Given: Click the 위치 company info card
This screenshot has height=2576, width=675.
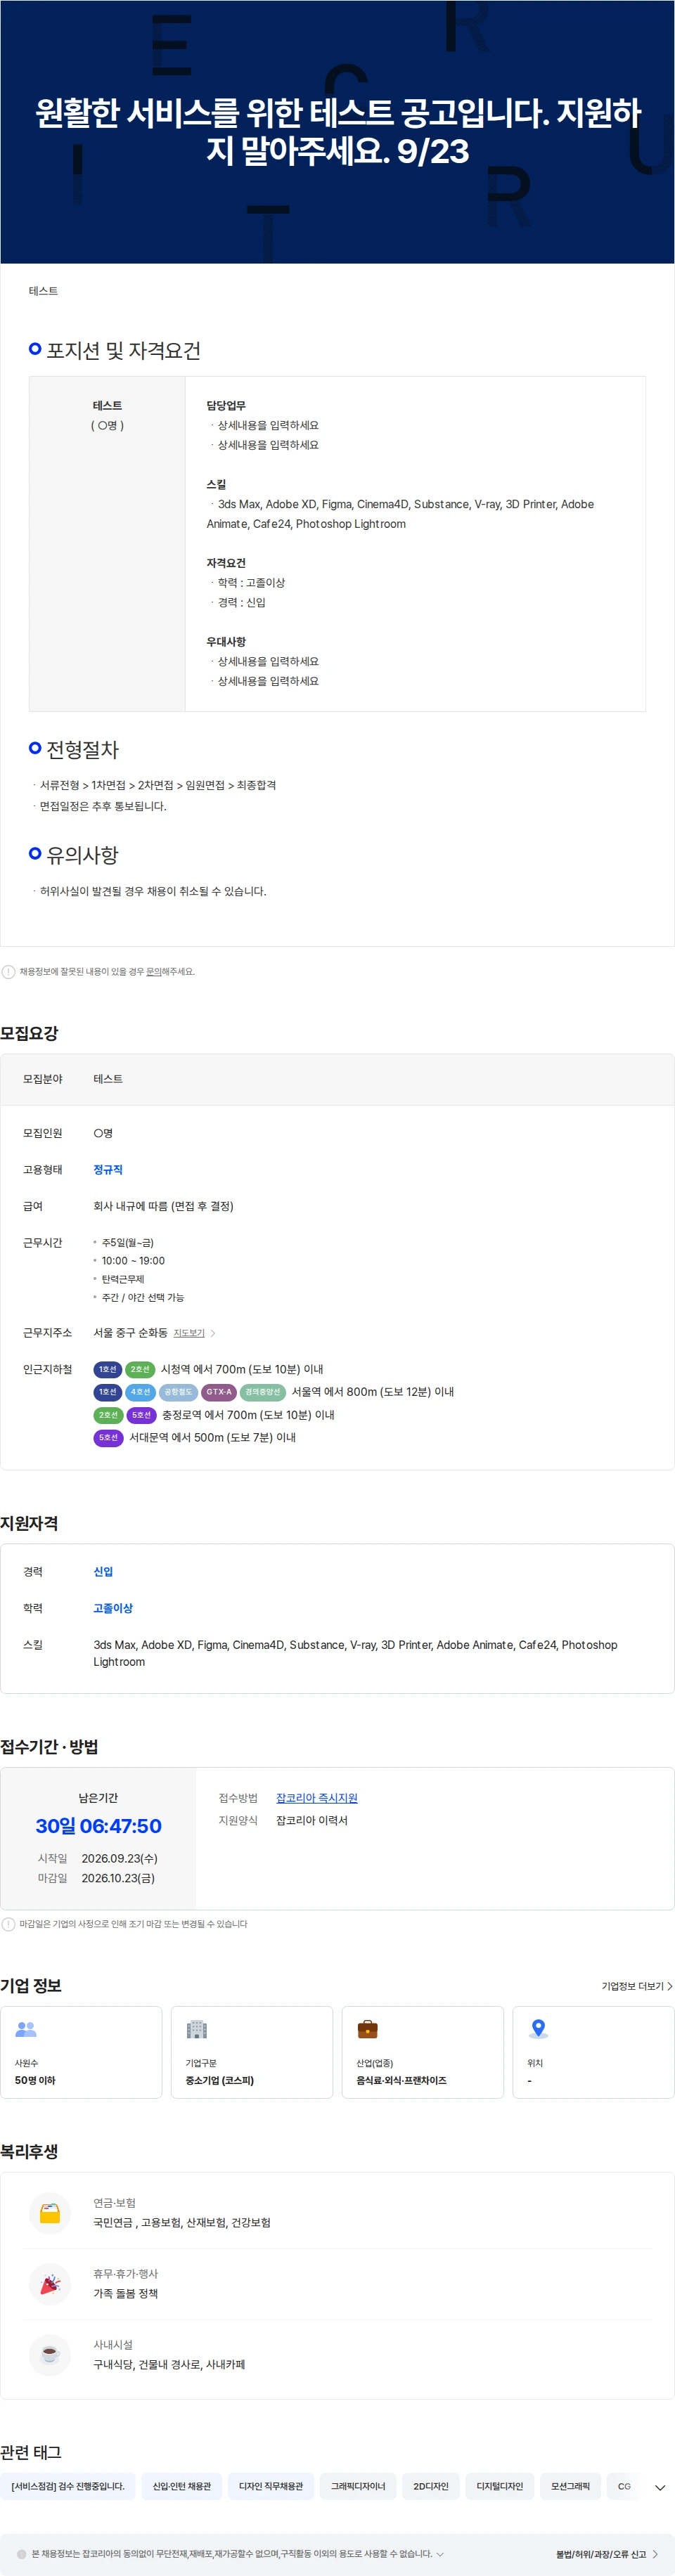Looking at the screenshot, I should pos(594,2052).
